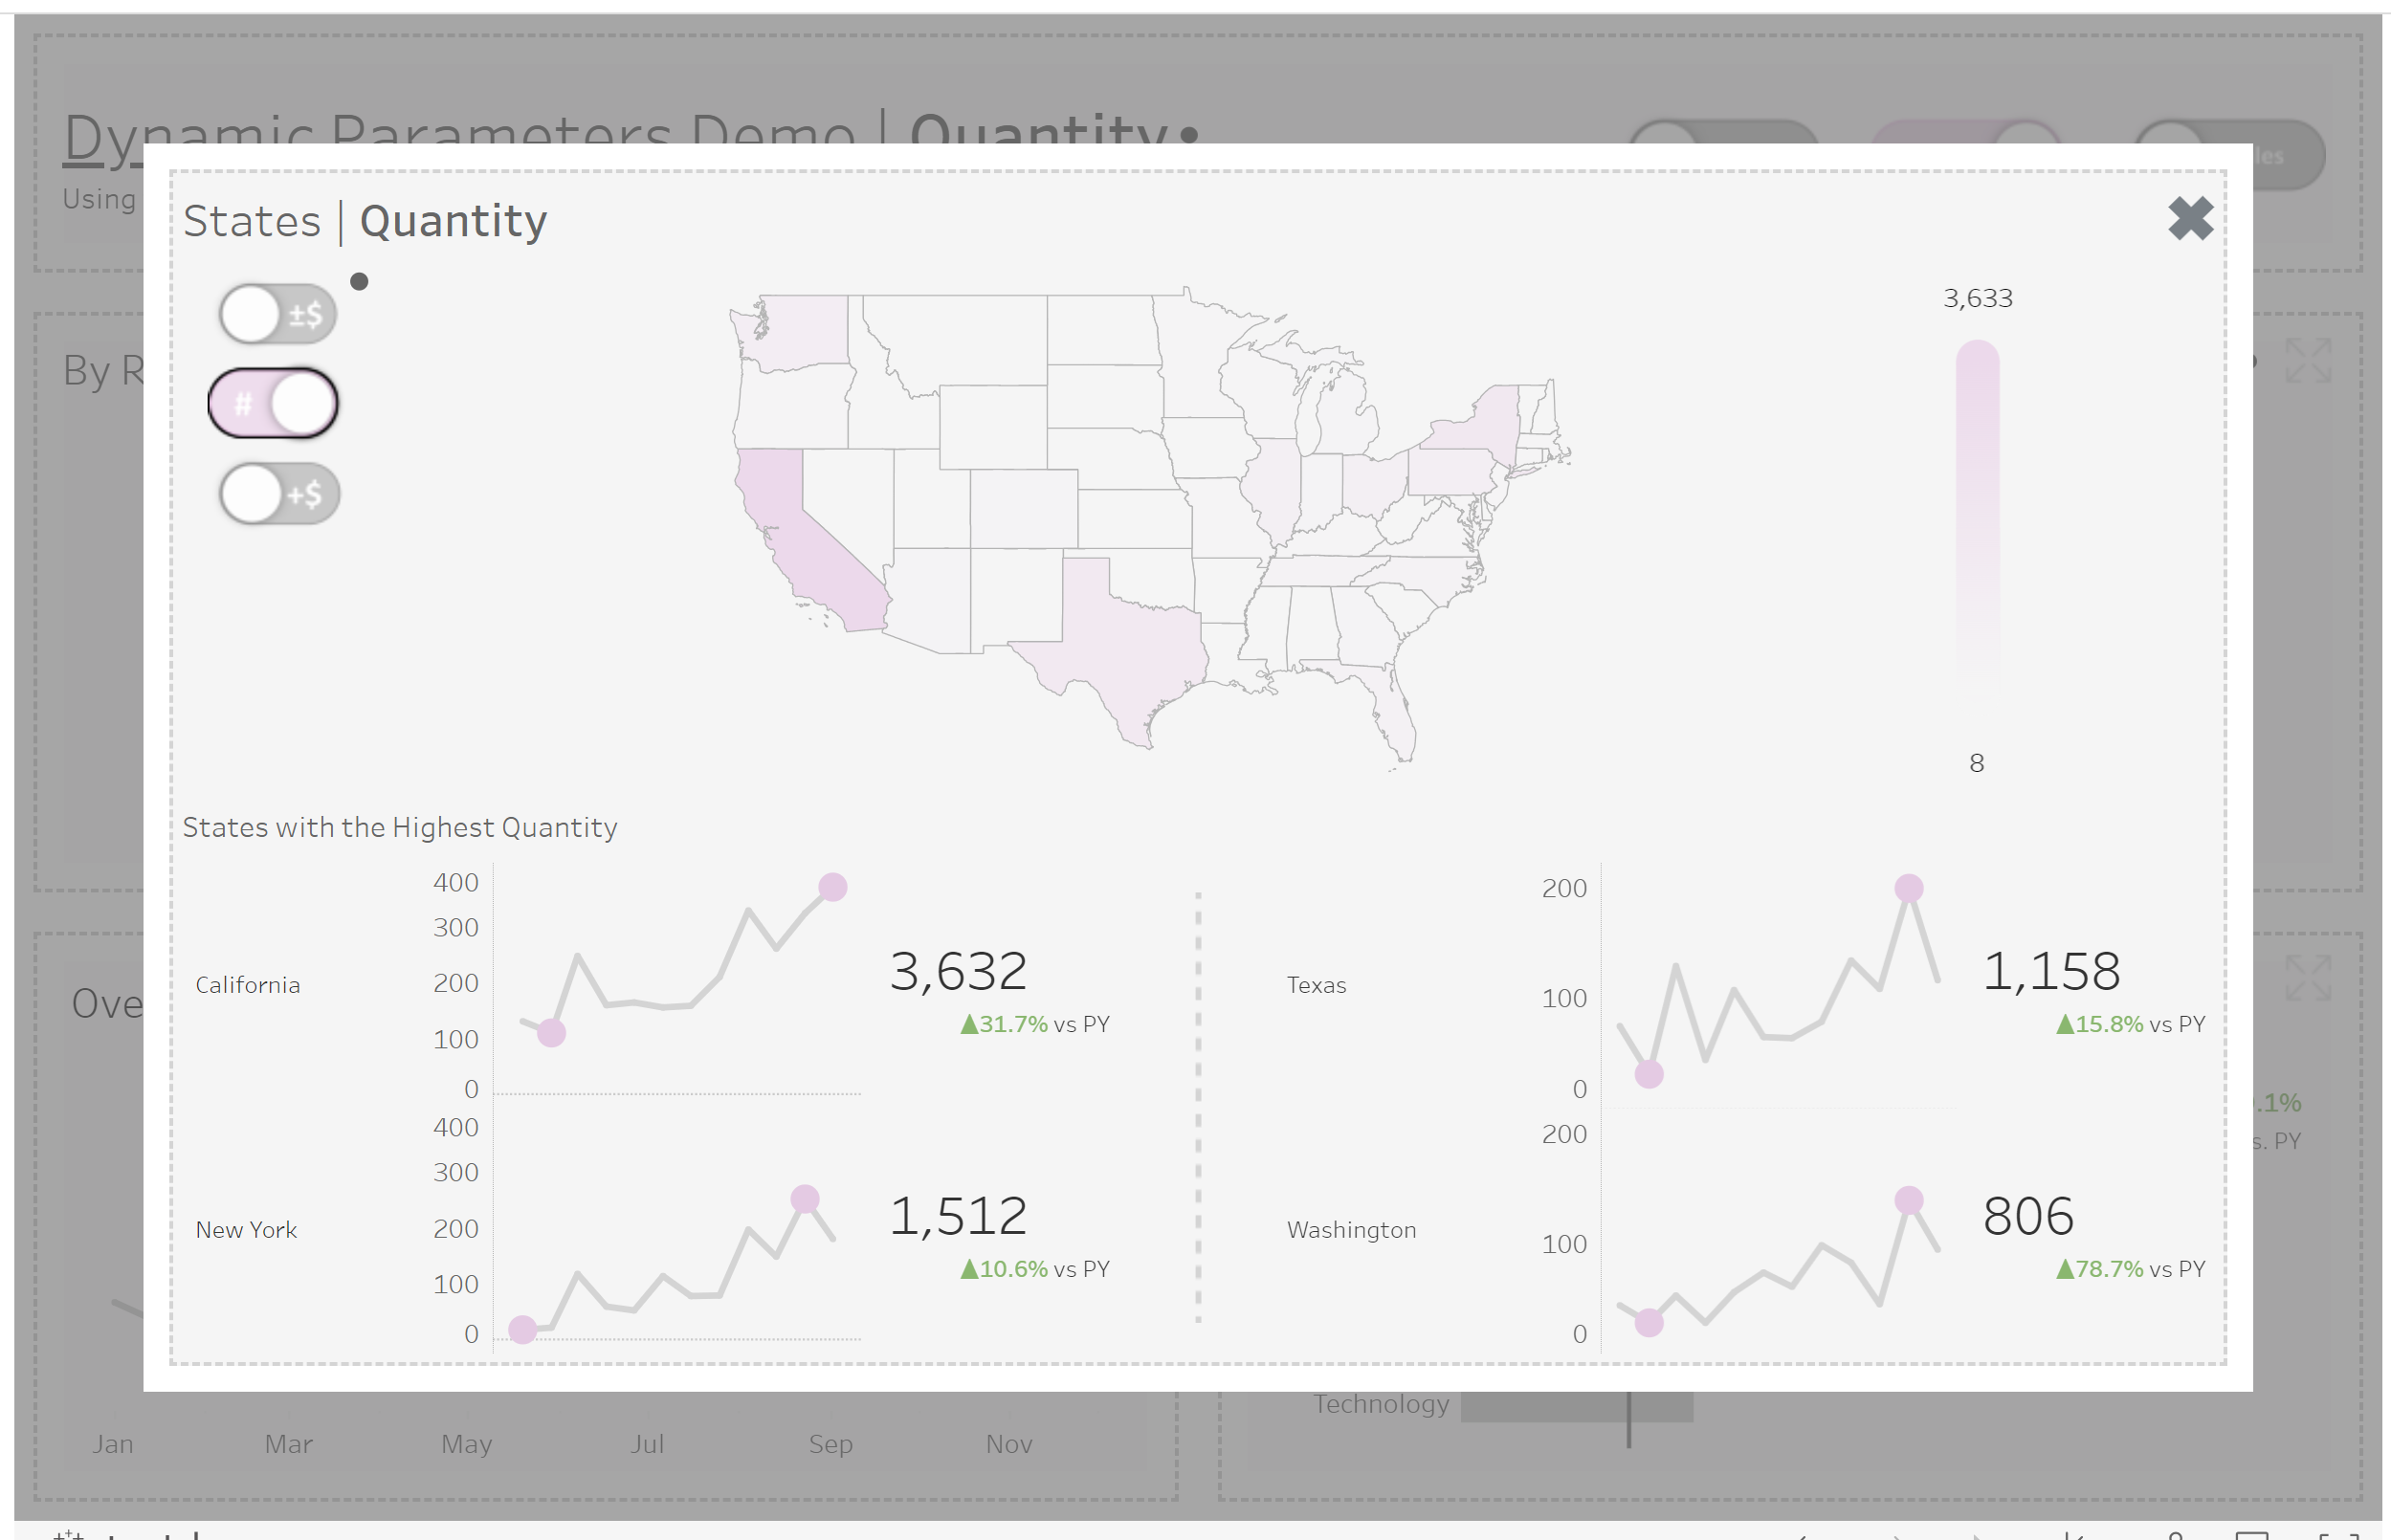Toggle the # quantity switch
2391x1540 pixels.
pos(273,404)
